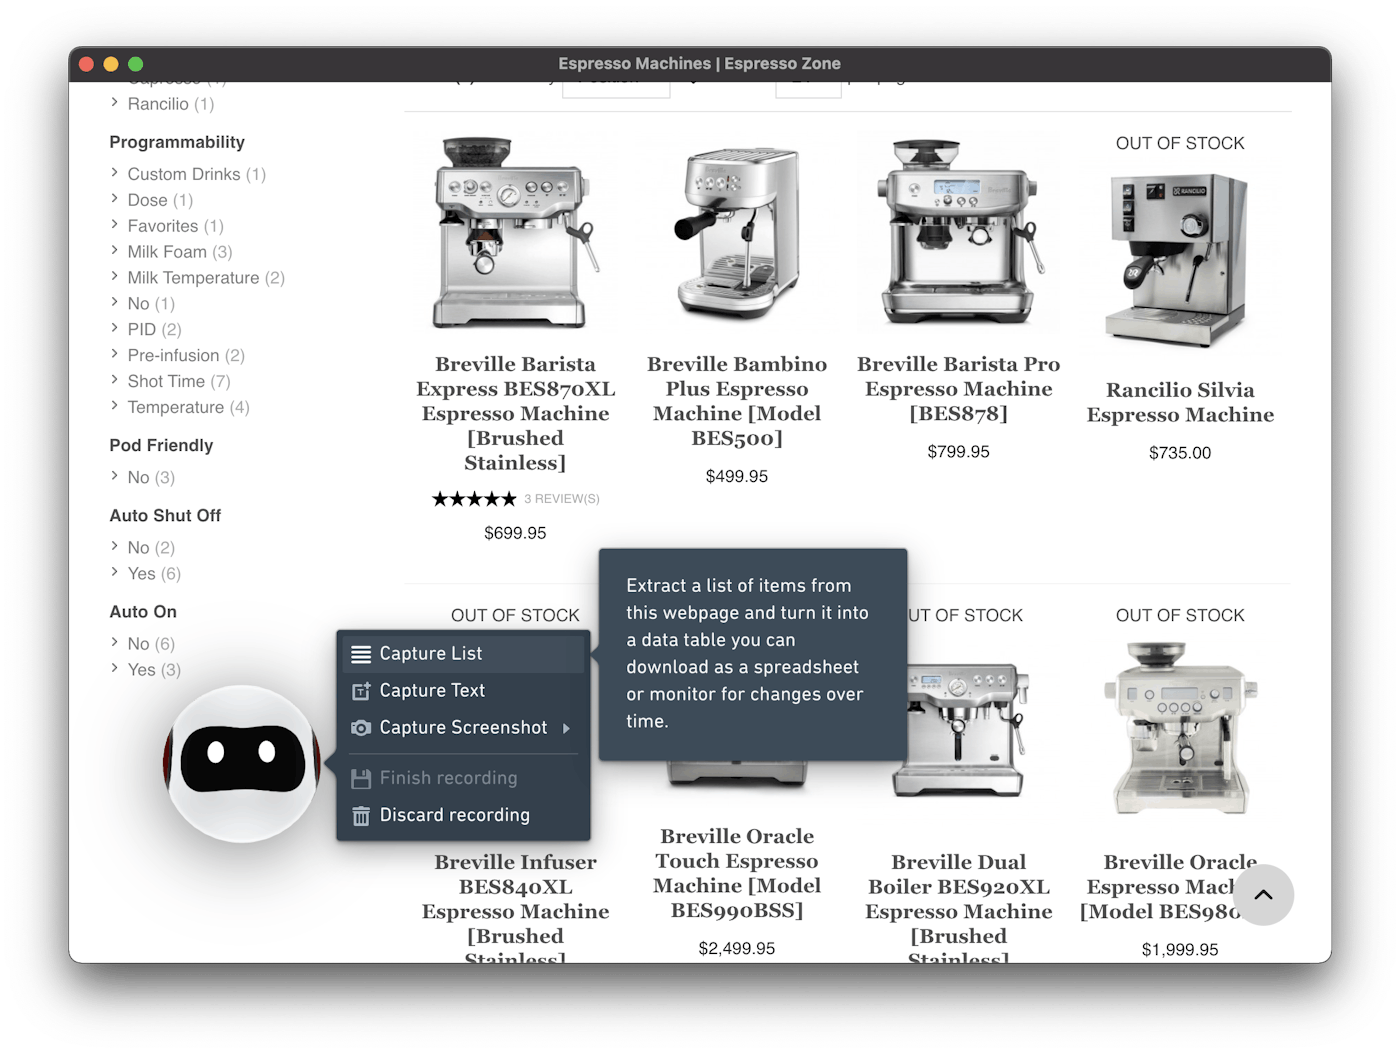The image size is (1400, 1054).
Task: Select Discard recording menu entry
Action: click(463, 815)
